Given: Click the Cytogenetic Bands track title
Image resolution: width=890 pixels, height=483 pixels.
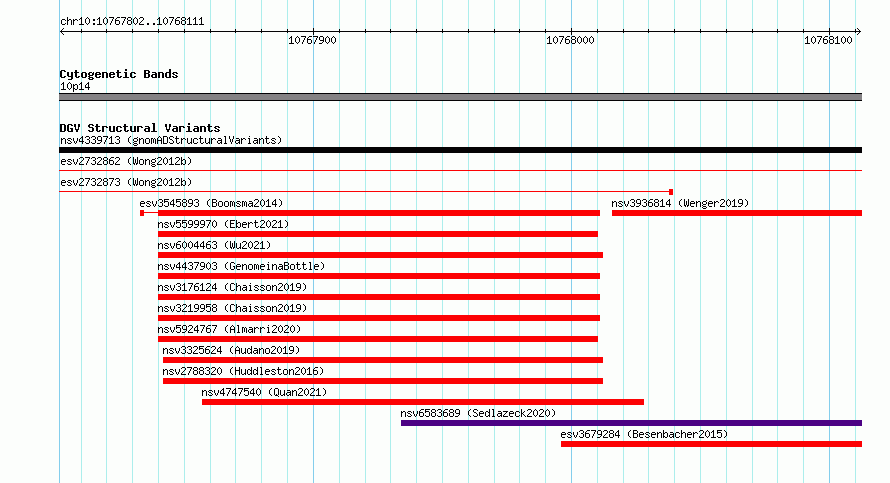Looking at the screenshot, I should tap(119, 74).
